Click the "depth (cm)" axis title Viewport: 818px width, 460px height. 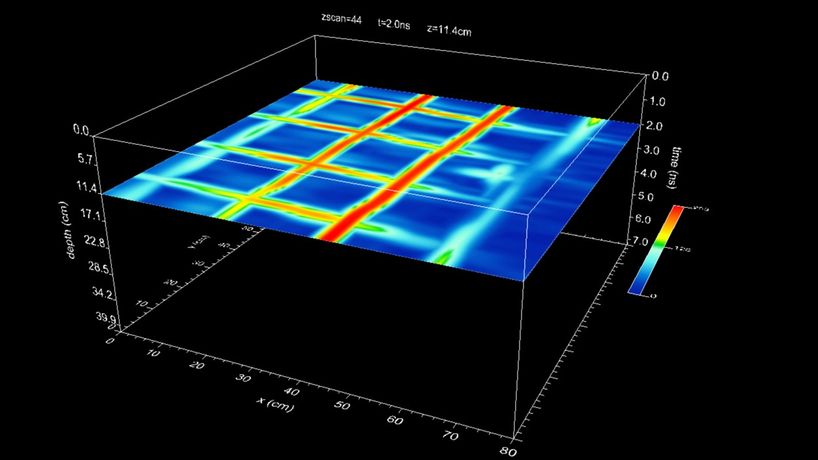click(x=66, y=230)
